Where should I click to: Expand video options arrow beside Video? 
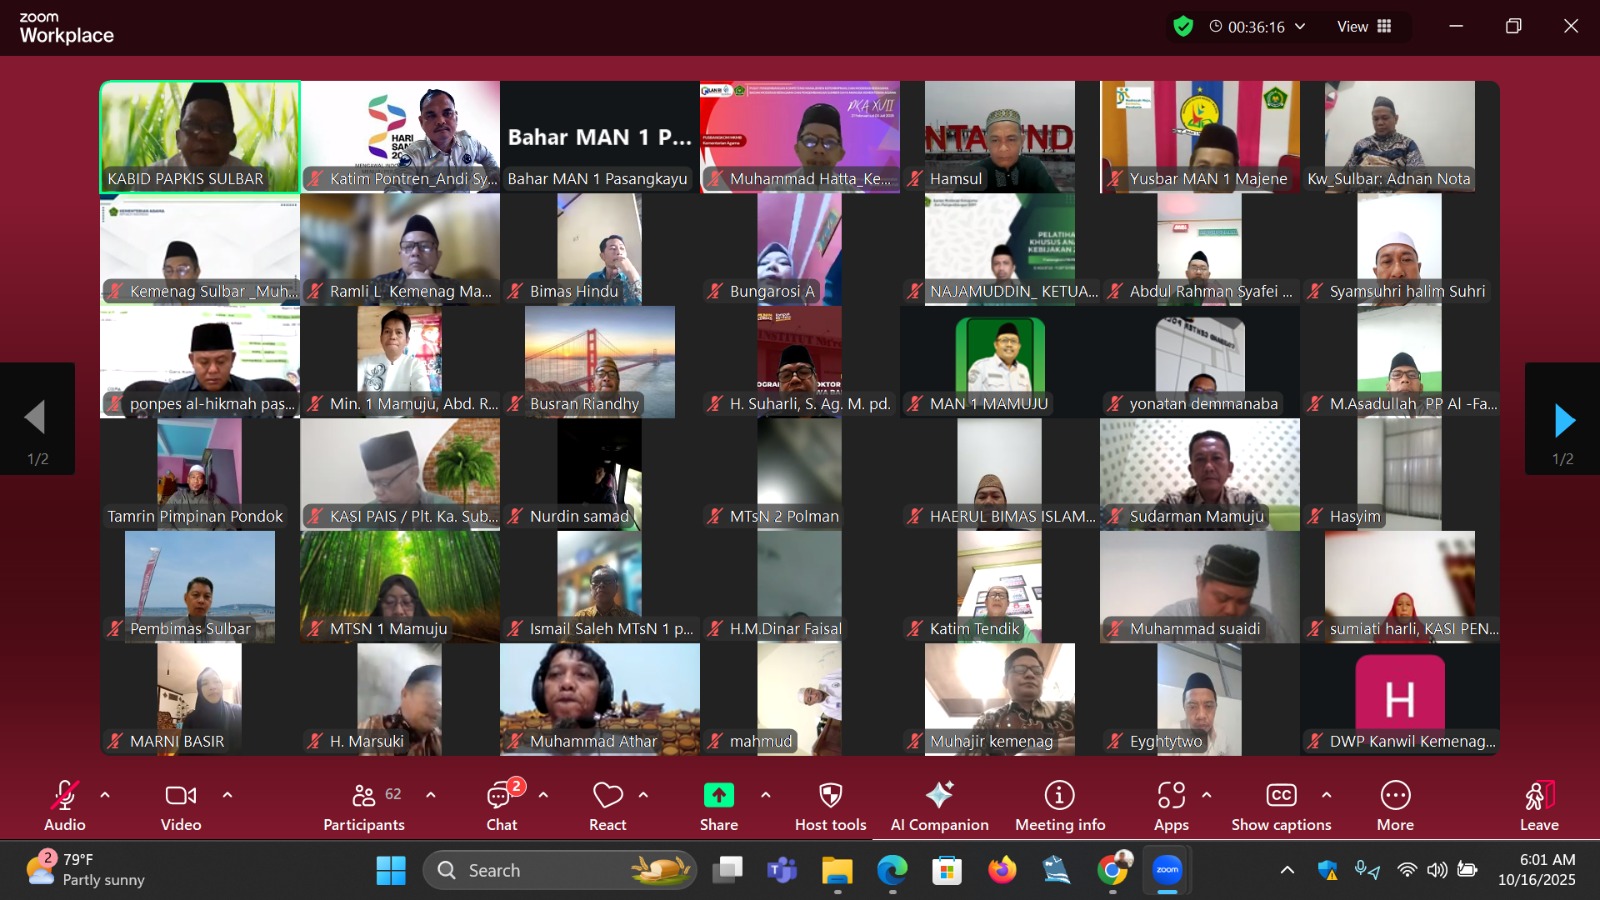(x=227, y=795)
